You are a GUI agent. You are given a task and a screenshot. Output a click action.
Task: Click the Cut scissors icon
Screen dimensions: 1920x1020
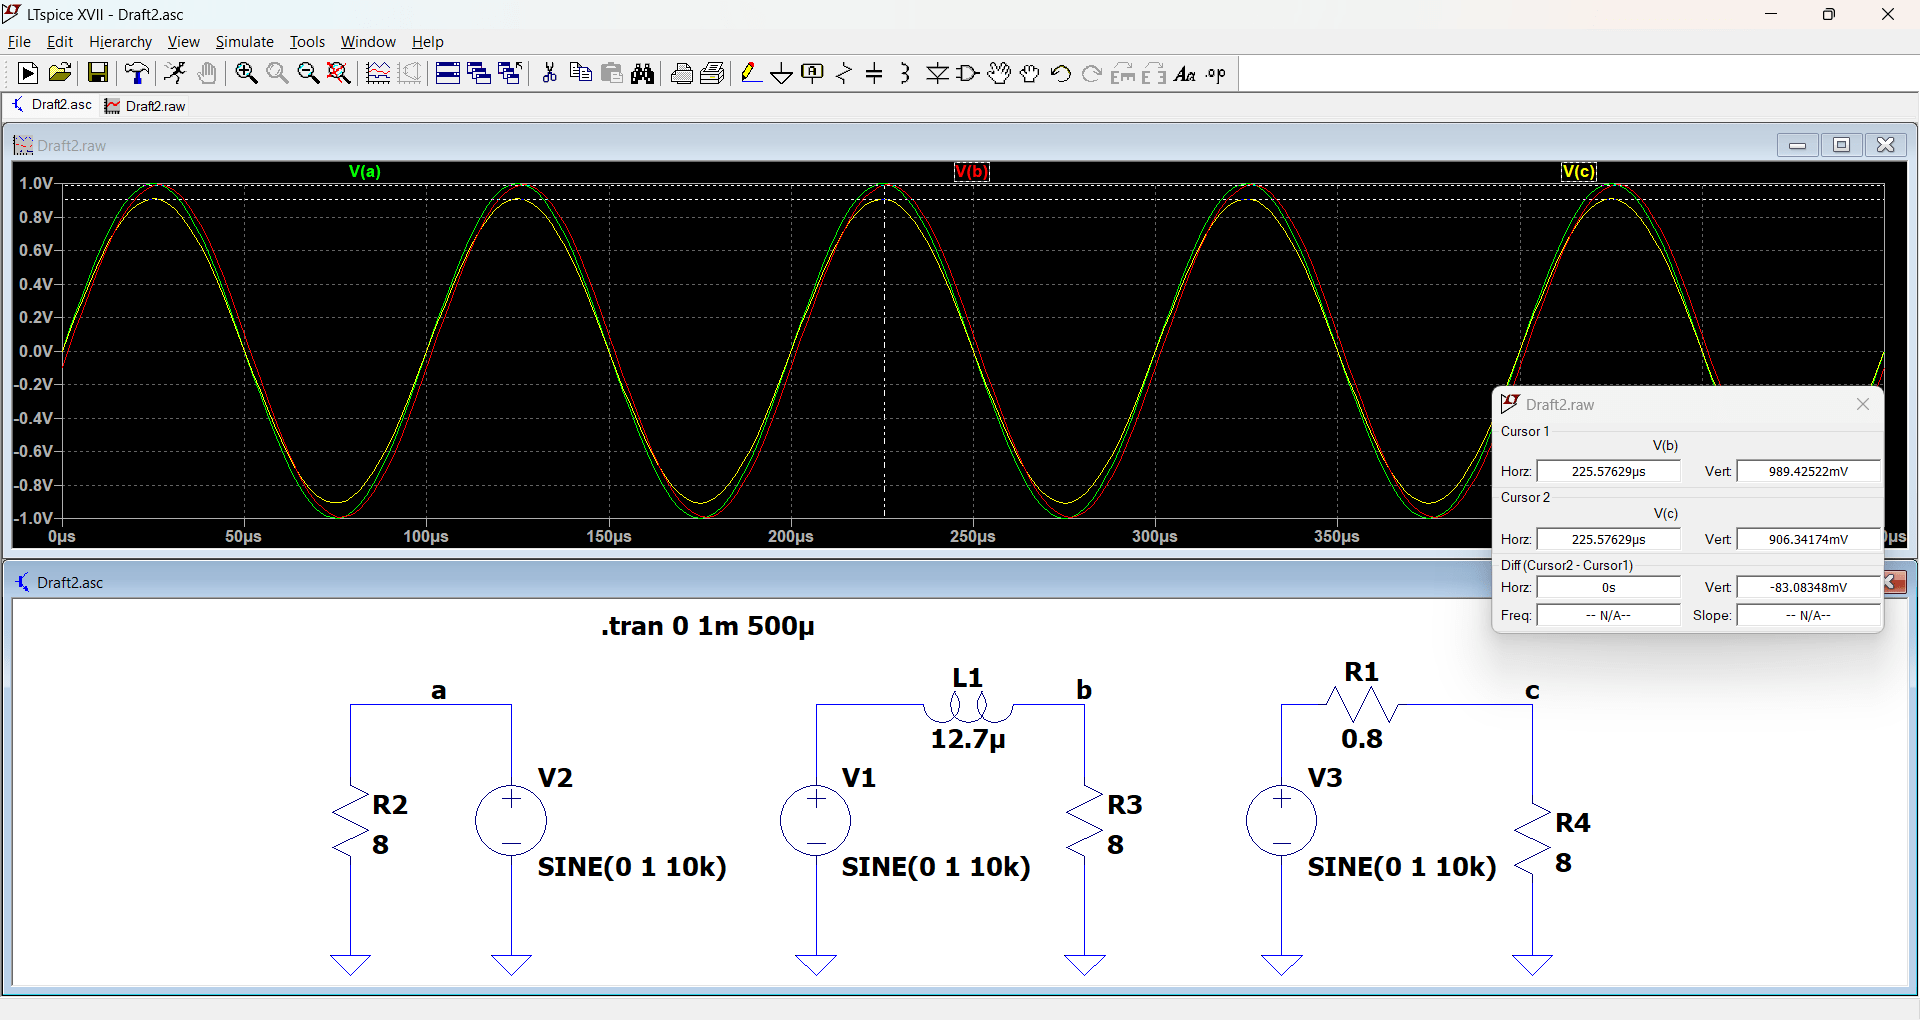(549, 73)
